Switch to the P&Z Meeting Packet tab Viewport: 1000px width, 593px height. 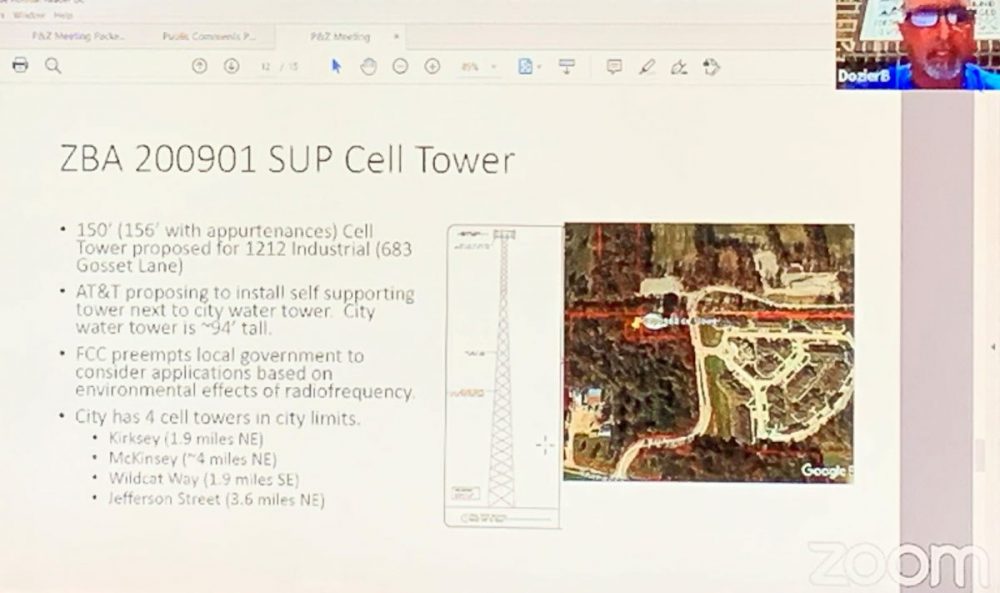pyautogui.click(x=78, y=36)
